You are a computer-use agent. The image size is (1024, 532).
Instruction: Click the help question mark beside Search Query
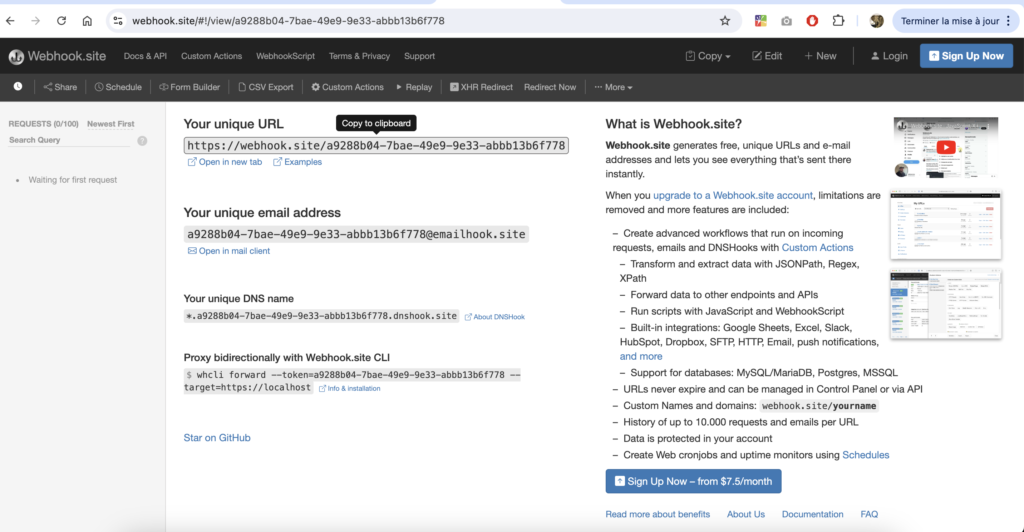(x=142, y=141)
